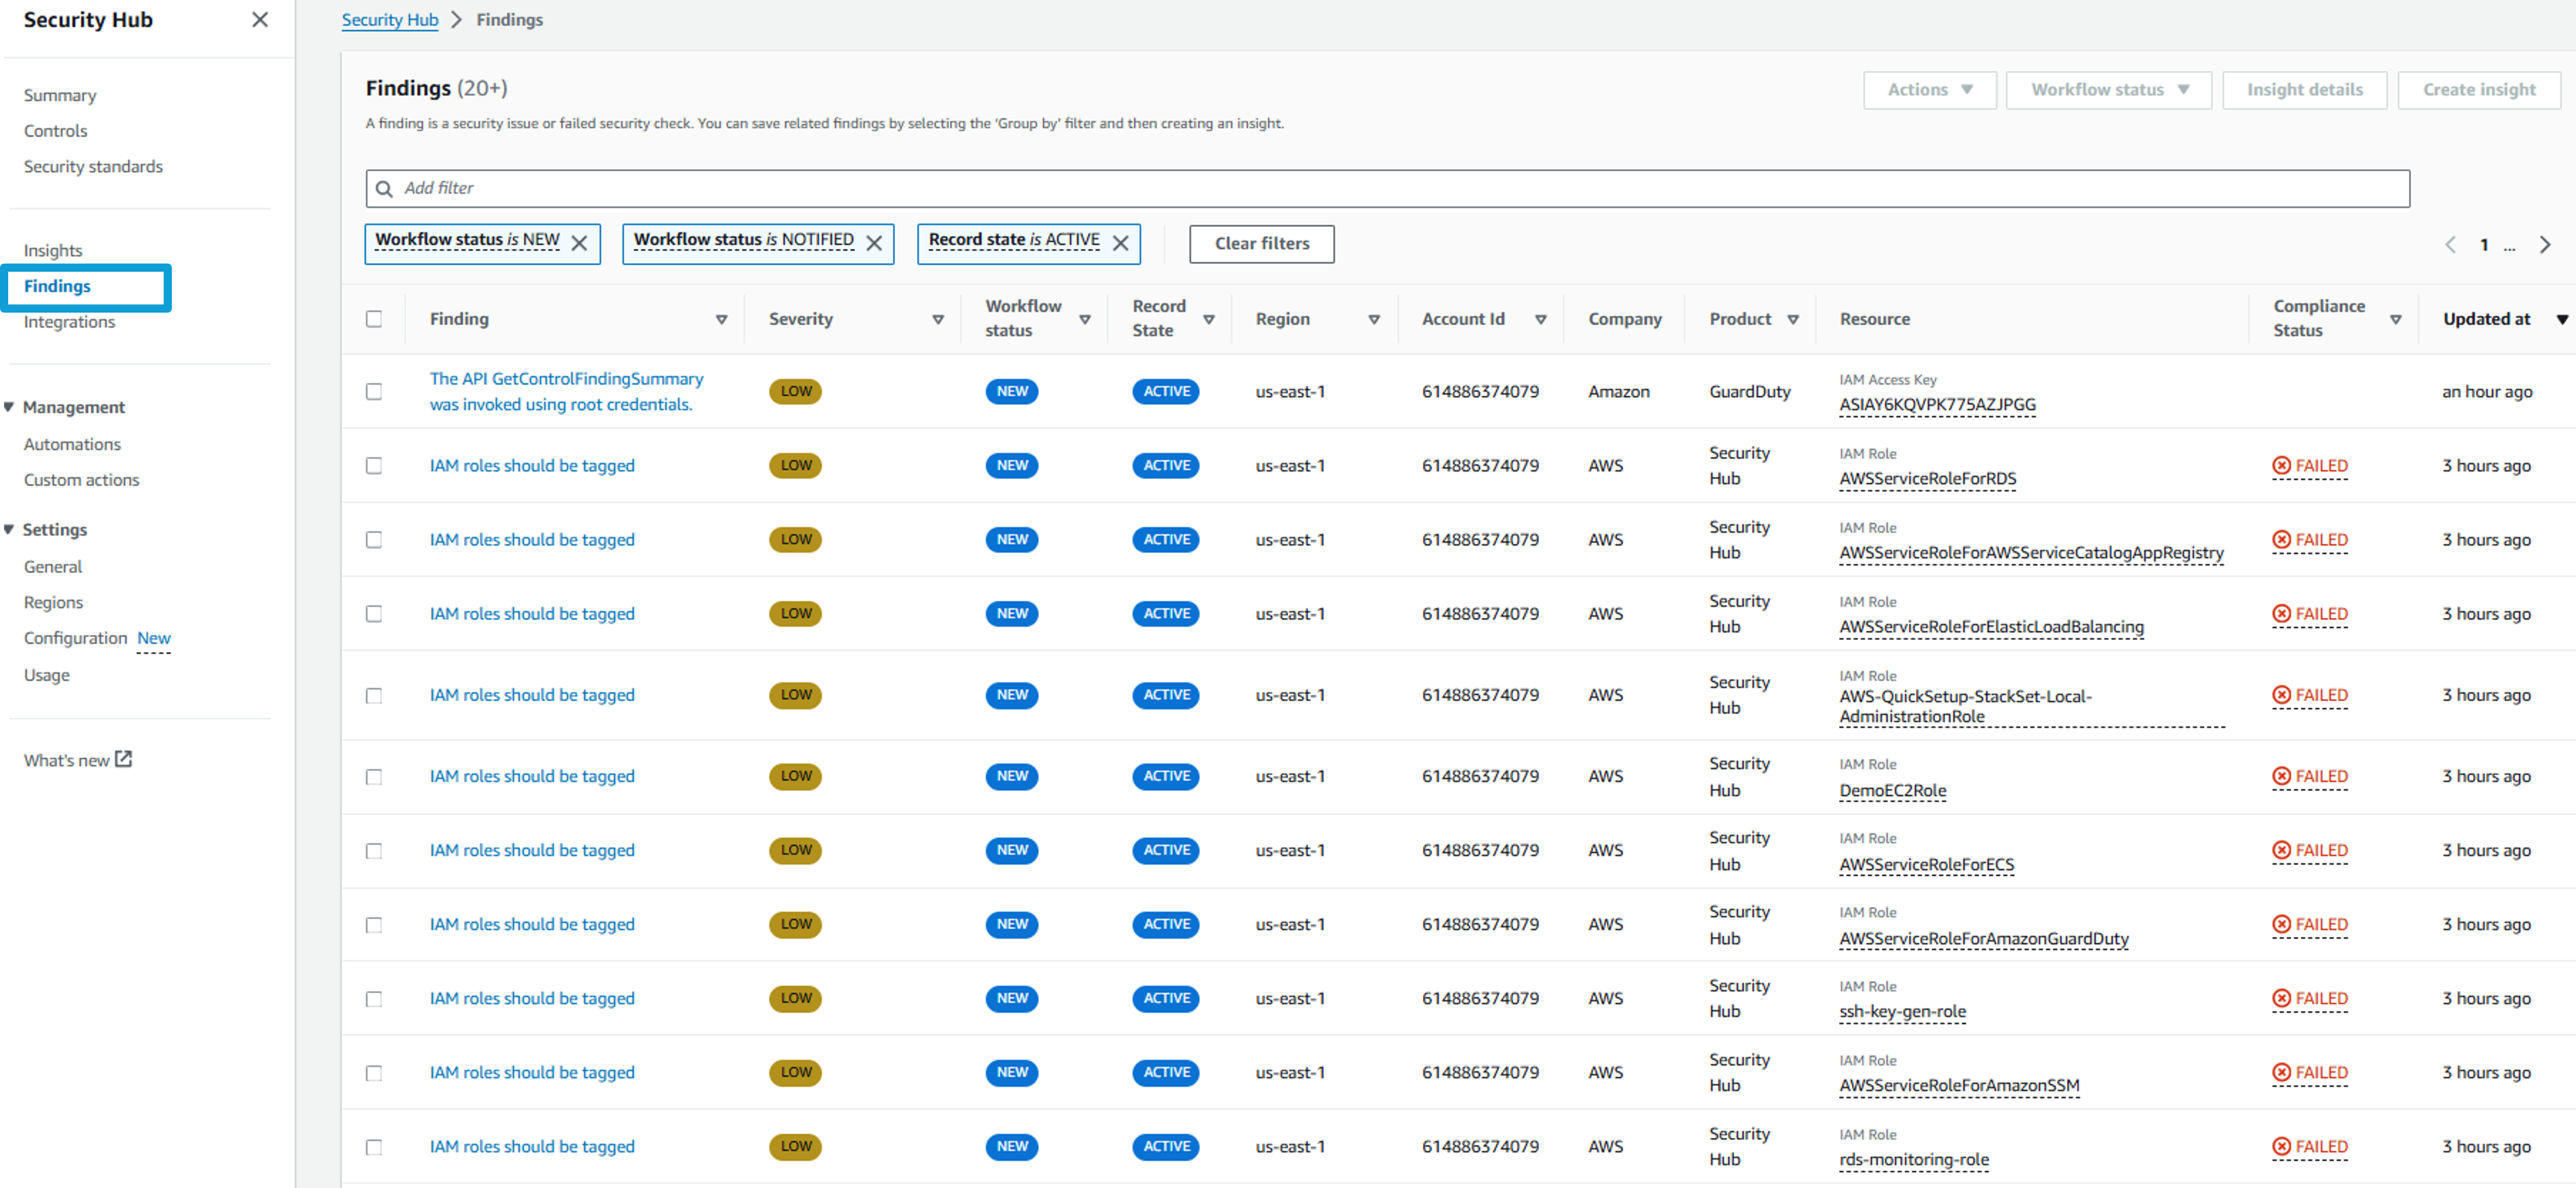Check the AWSServiceRoleForAWSServiceCatalogAppRegistry row
Image resolution: width=2576 pixels, height=1188 pixels.
click(374, 540)
